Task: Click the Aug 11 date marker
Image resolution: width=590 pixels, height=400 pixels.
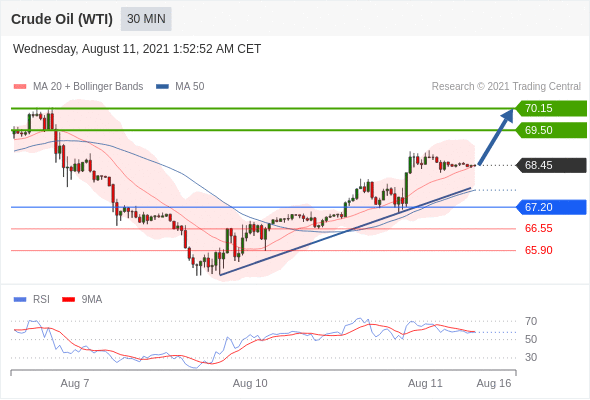Action: pos(425,383)
